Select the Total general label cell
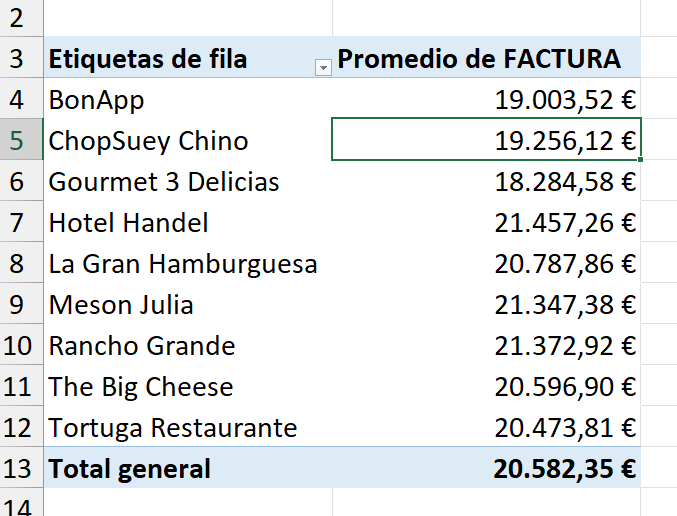The image size is (677, 516). [188, 468]
